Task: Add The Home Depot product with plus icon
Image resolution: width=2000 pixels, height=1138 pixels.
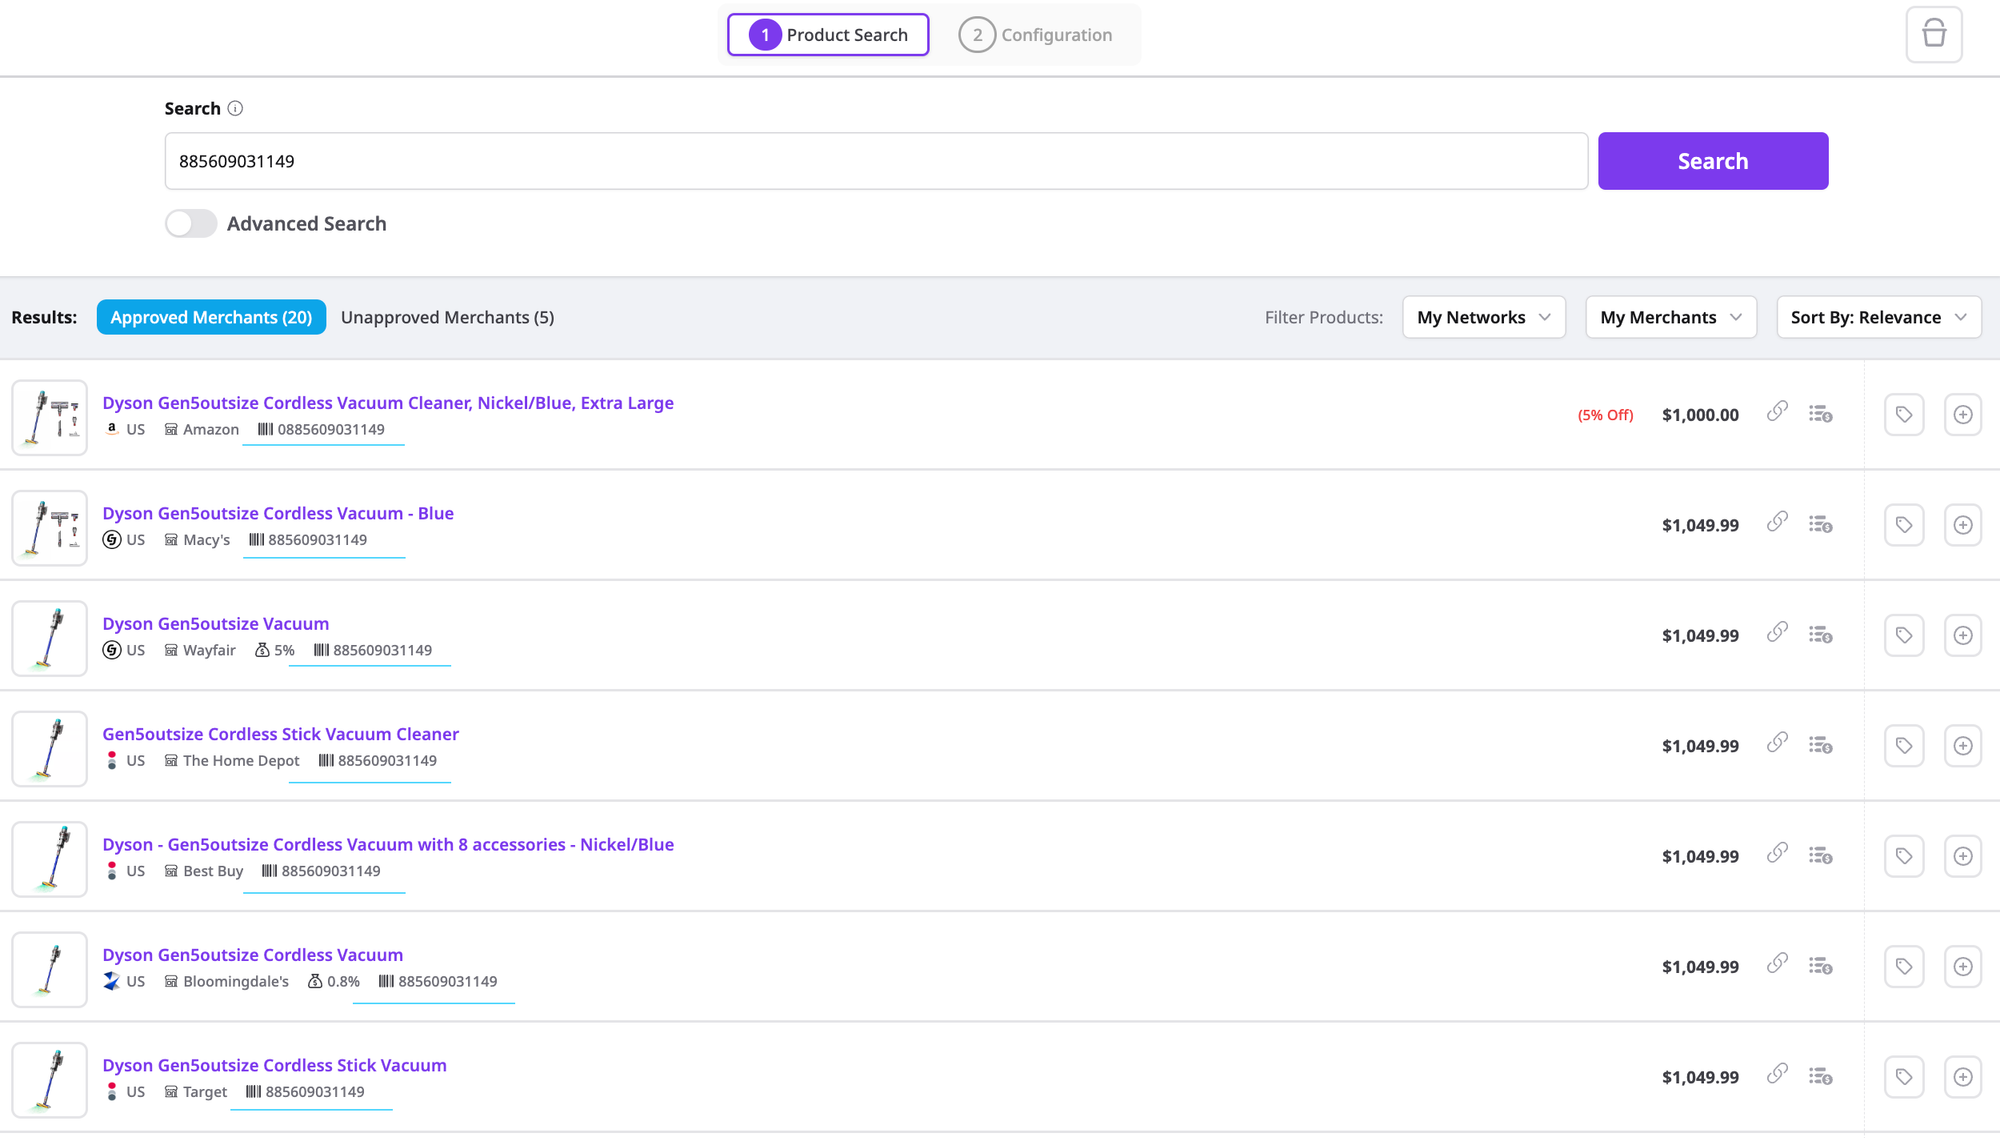Action: pos(1962,746)
